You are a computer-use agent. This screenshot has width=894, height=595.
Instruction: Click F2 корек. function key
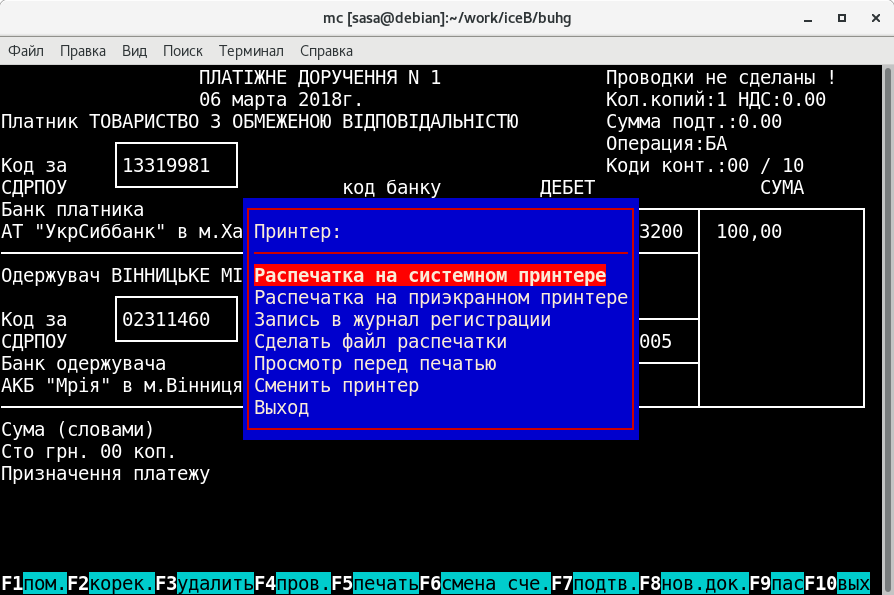coord(111,584)
